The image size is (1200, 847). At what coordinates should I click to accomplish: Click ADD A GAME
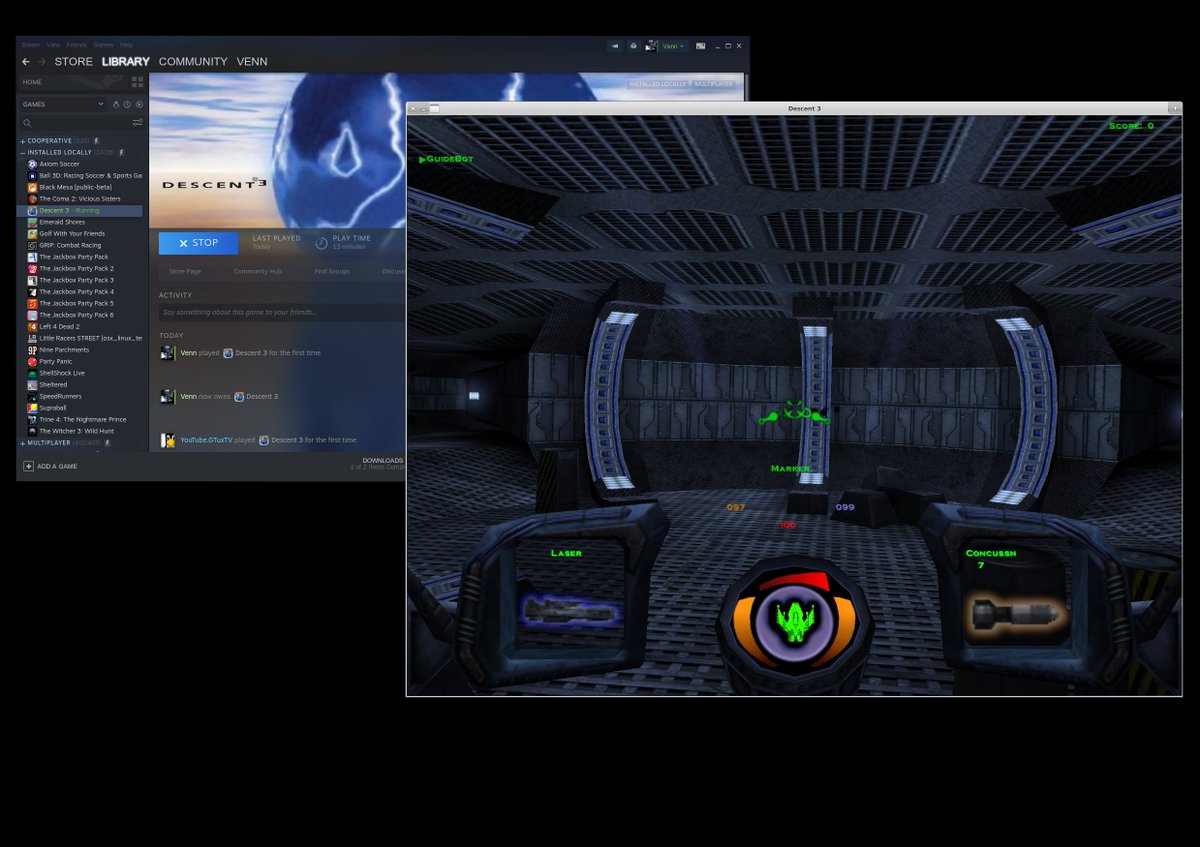57,466
